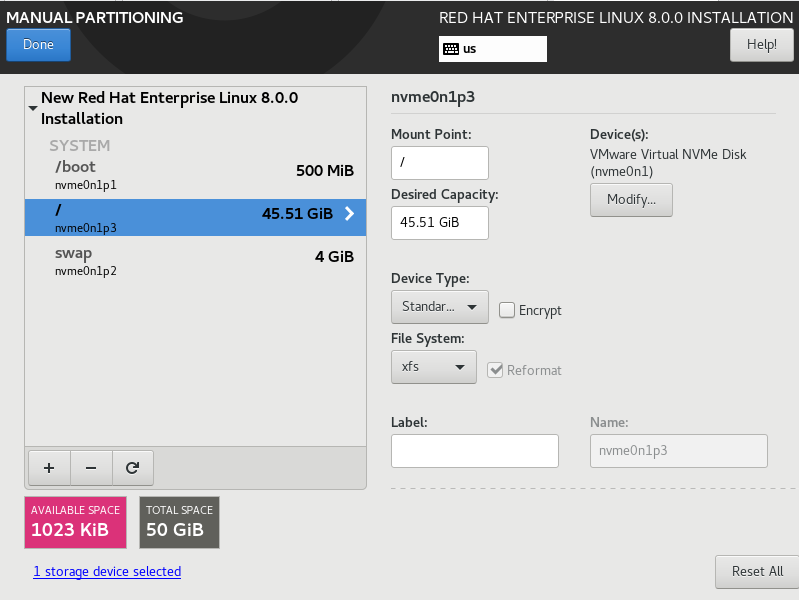
Task: Click the VMware Virtual NVMe Disk device text
Action: coord(668,163)
